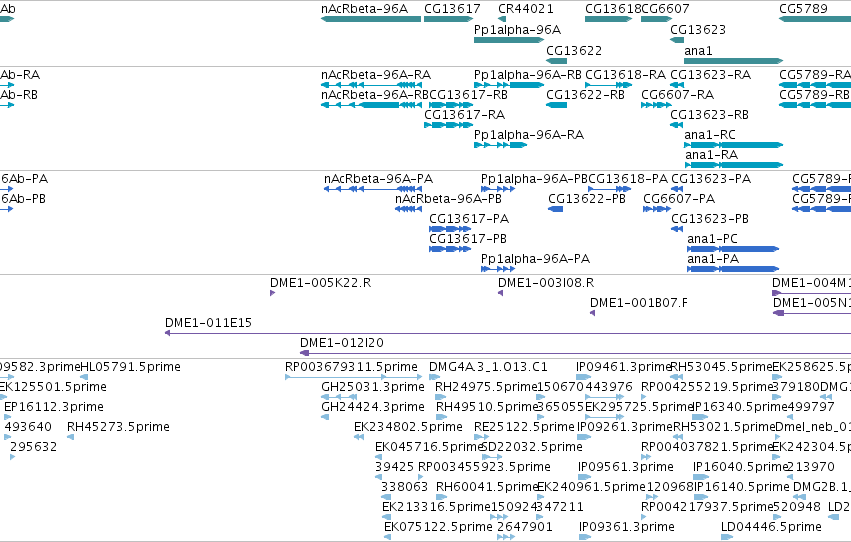
Task: Click EST EP16112.3prime
Action: pos(8,417)
